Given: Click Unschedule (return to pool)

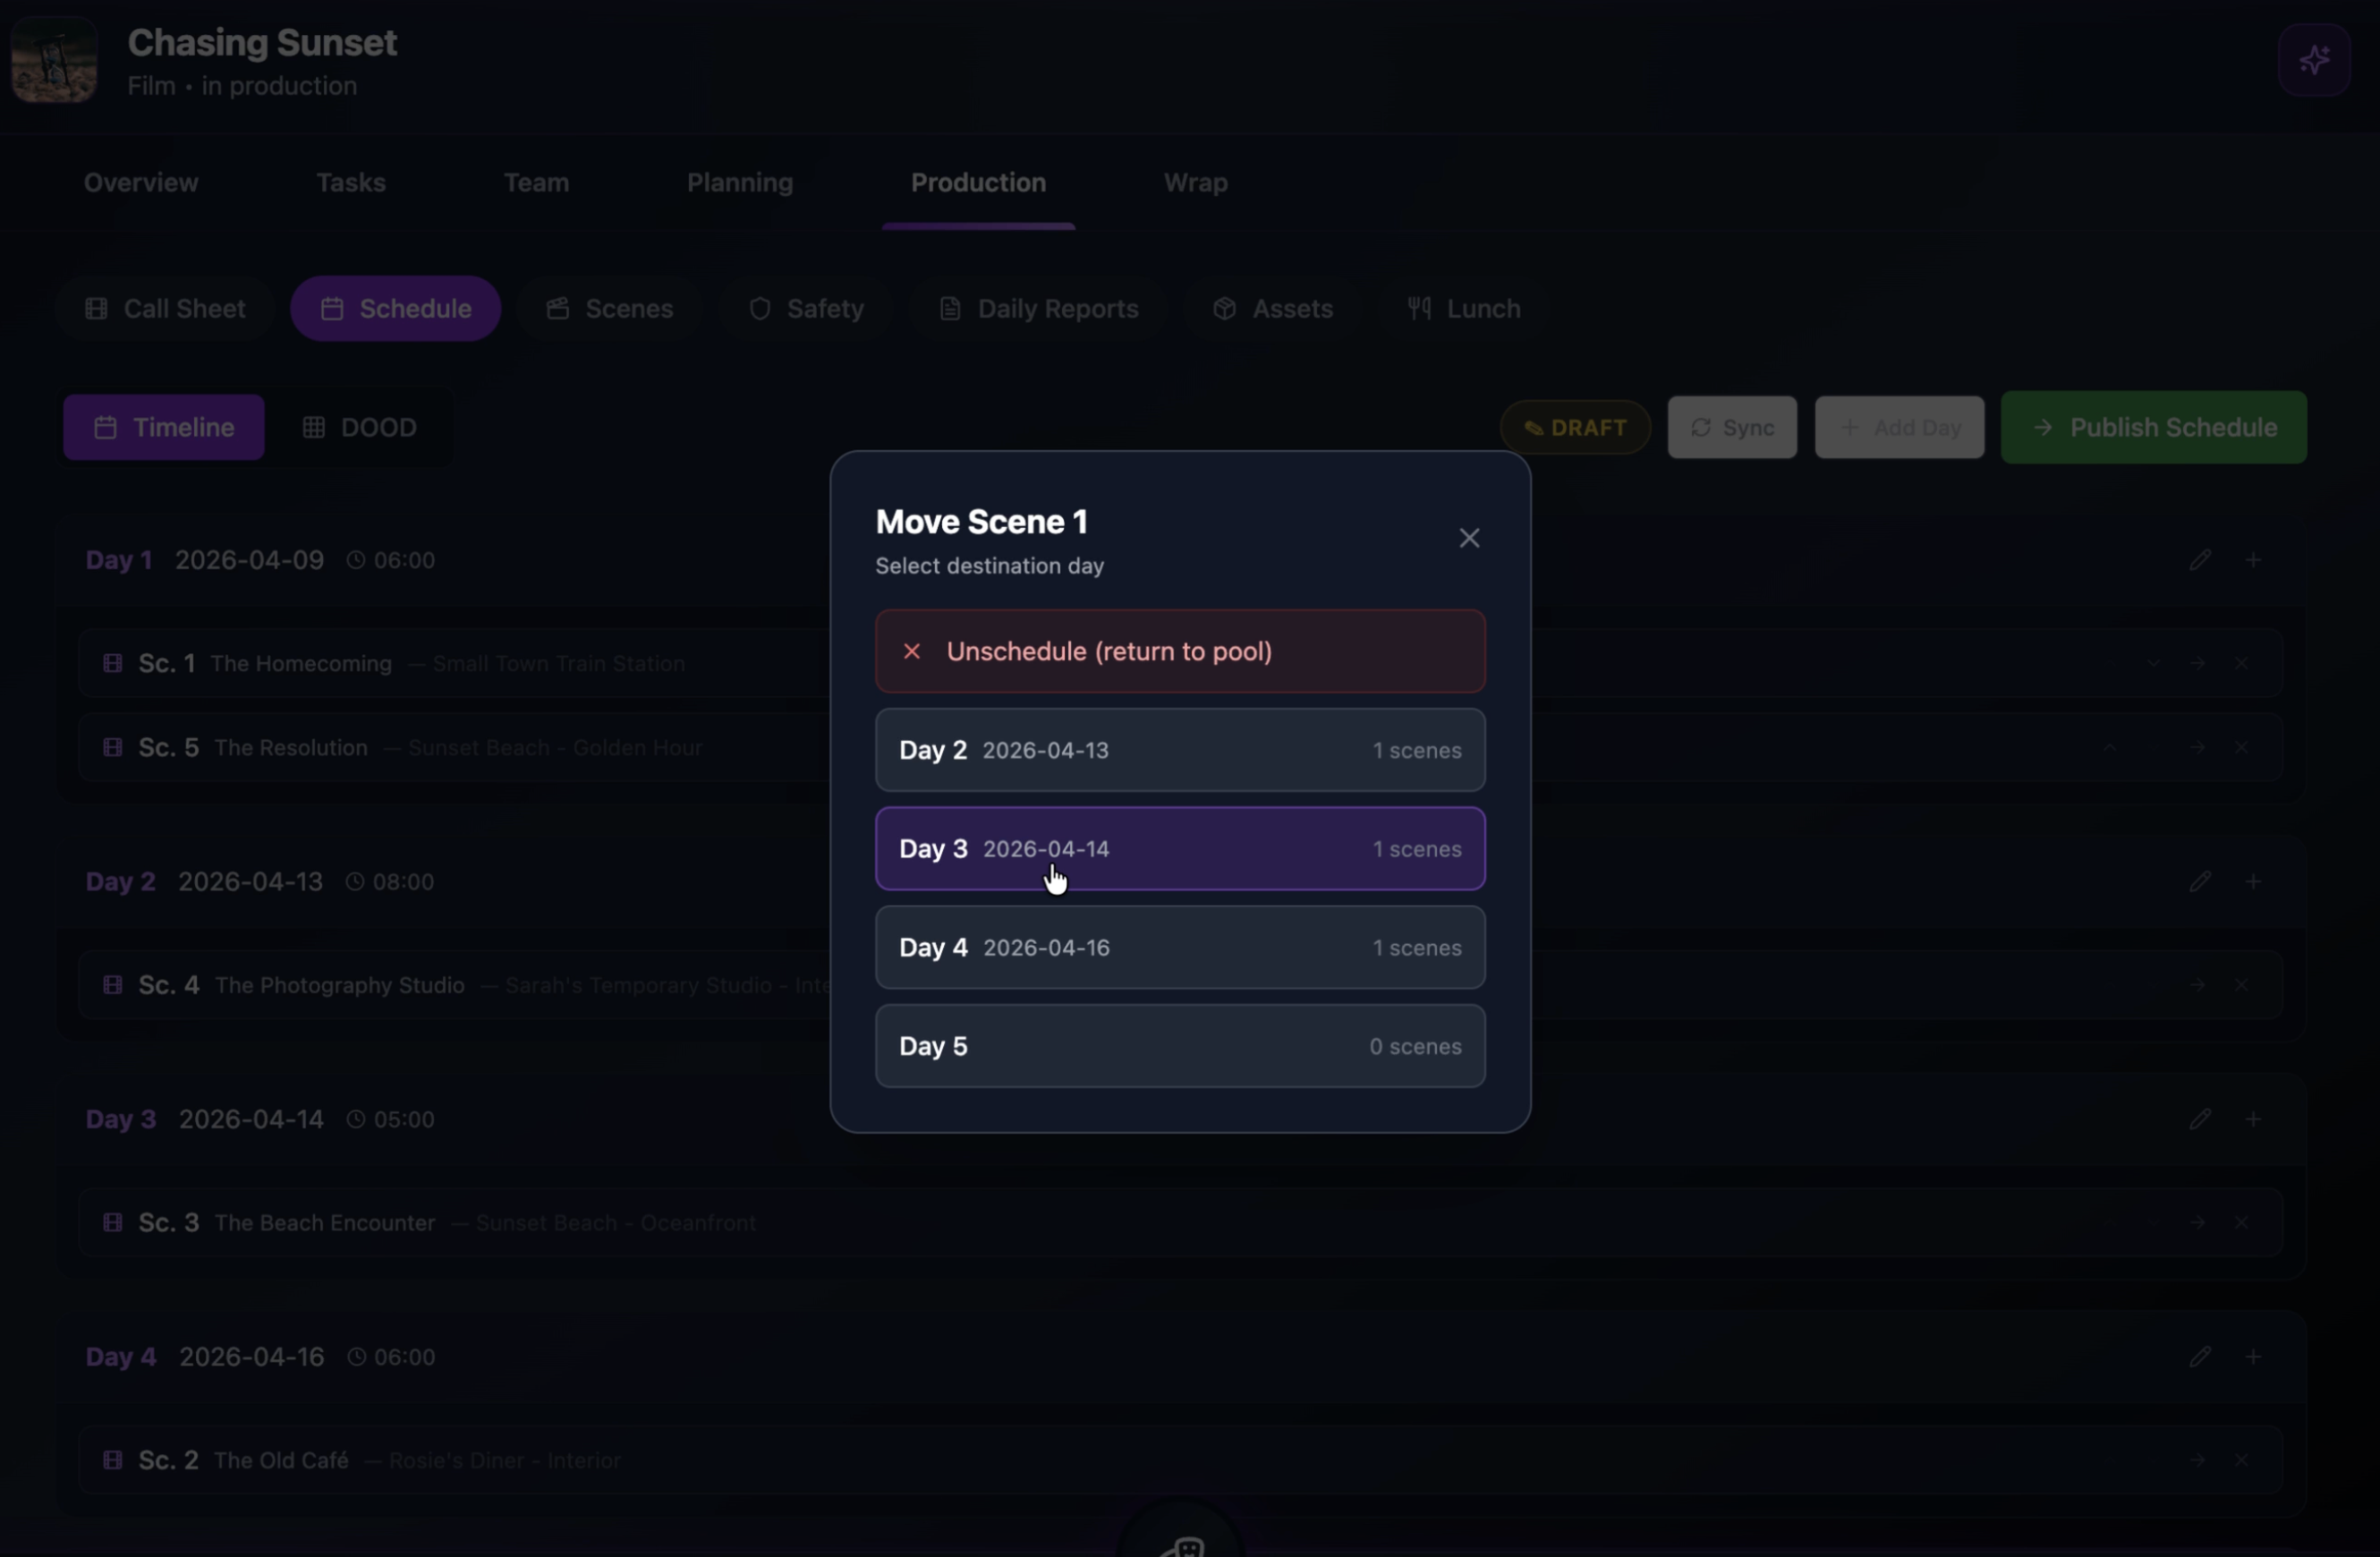Looking at the screenshot, I should pyautogui.click(x=1180, y=652).
